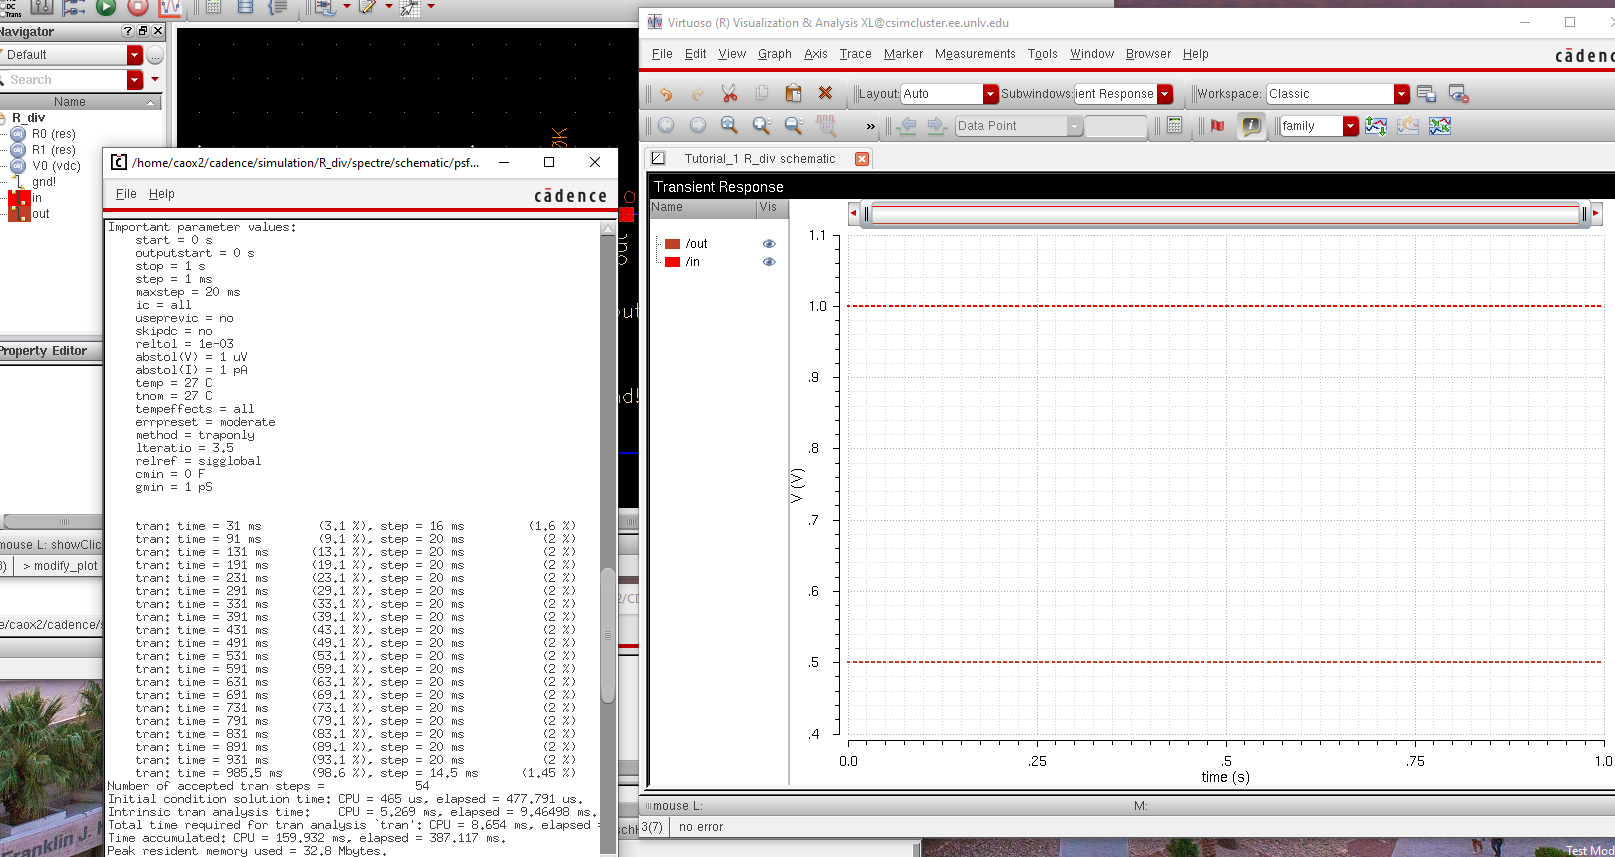Toggle visibility eye for /out trace
Screen dimensions: 1615x857
pyautogui.click(x=769, y=244)
